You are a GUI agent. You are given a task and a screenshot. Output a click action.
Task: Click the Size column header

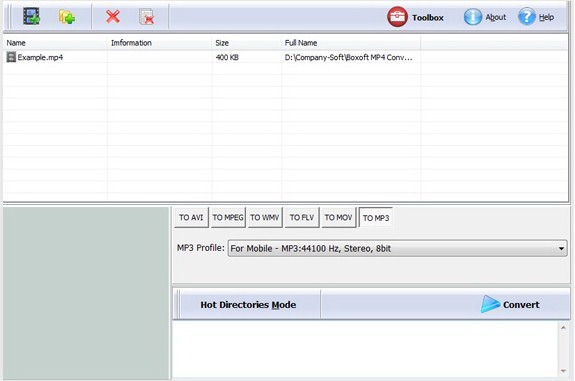coord(246,43)
